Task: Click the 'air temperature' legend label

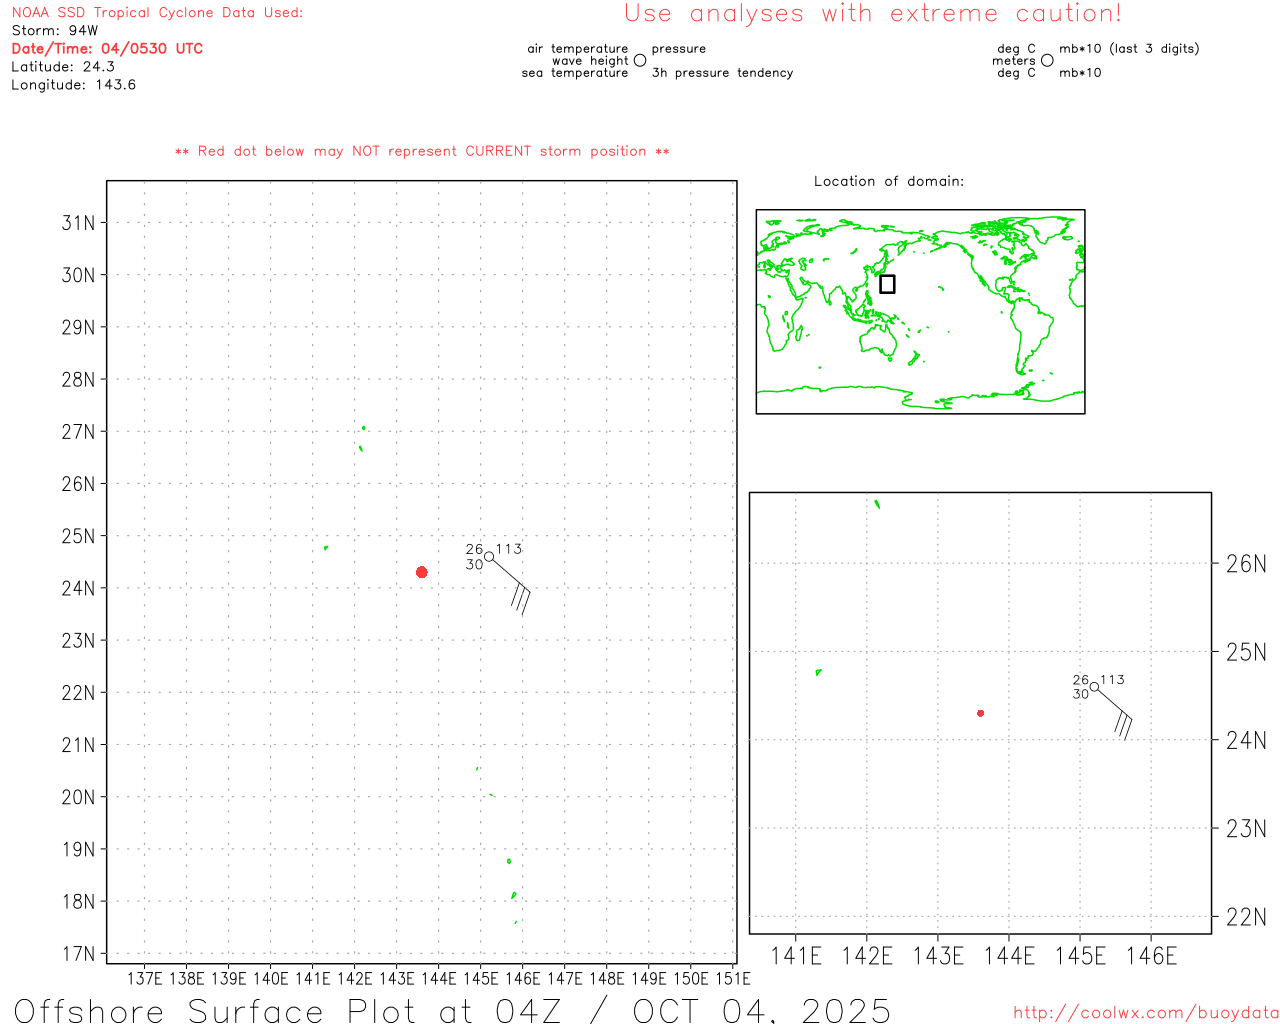Action: 578,49
